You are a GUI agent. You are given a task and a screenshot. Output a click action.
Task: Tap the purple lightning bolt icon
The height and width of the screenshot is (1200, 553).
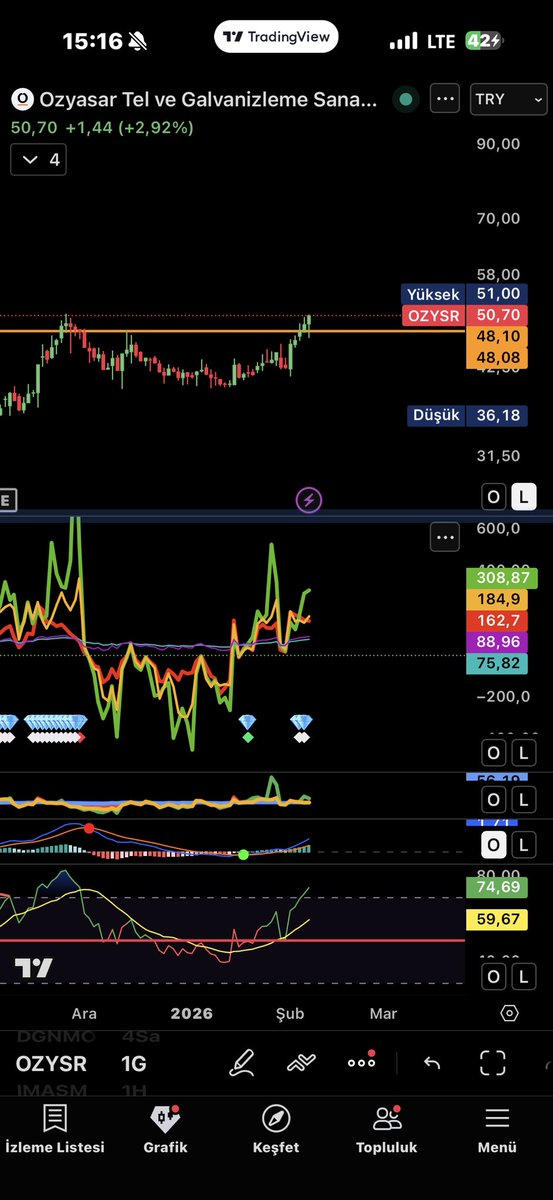click(309, 500)
